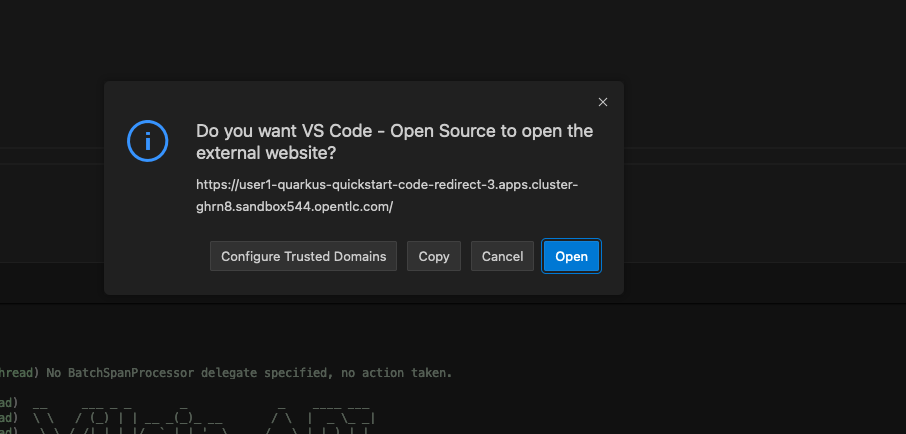Confirm with the blue Open button
Image resolution: width=906 pixels, height=434 pixels.
point(571,256)
